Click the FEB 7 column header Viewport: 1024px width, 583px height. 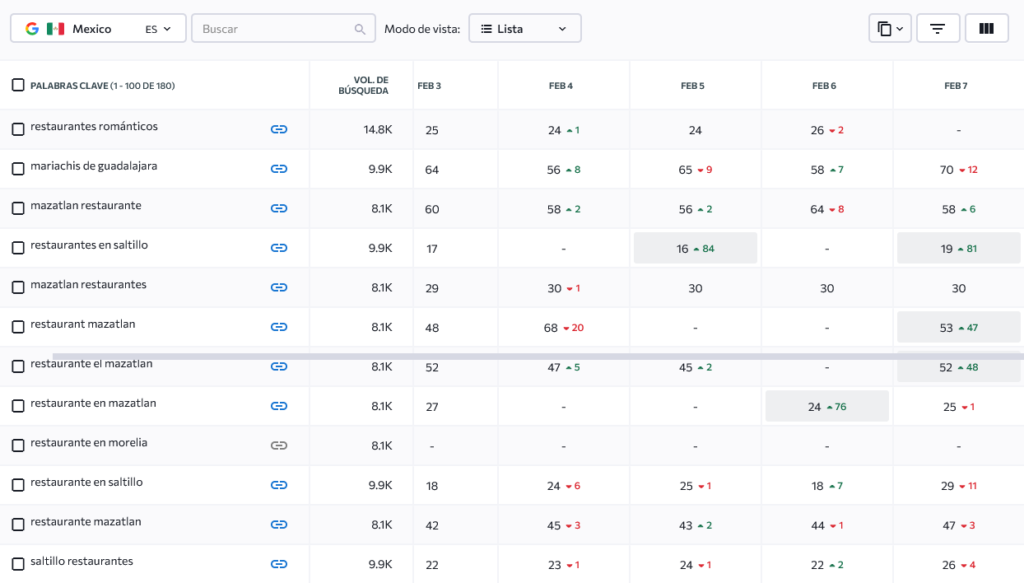coord(955,86)
